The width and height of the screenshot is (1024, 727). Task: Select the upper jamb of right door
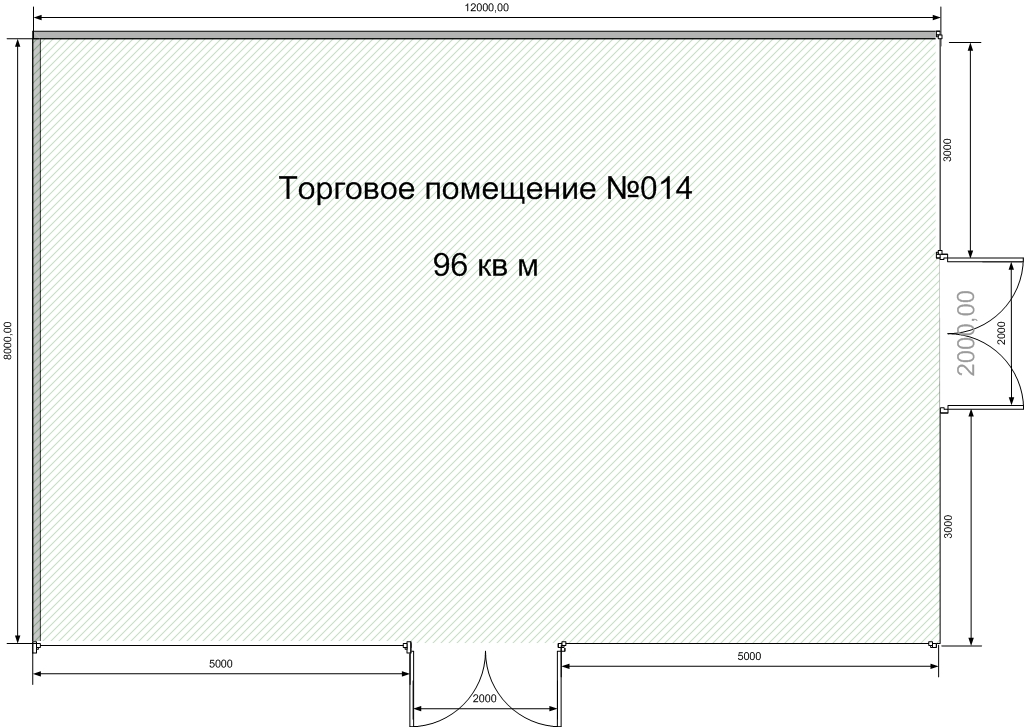940,256
